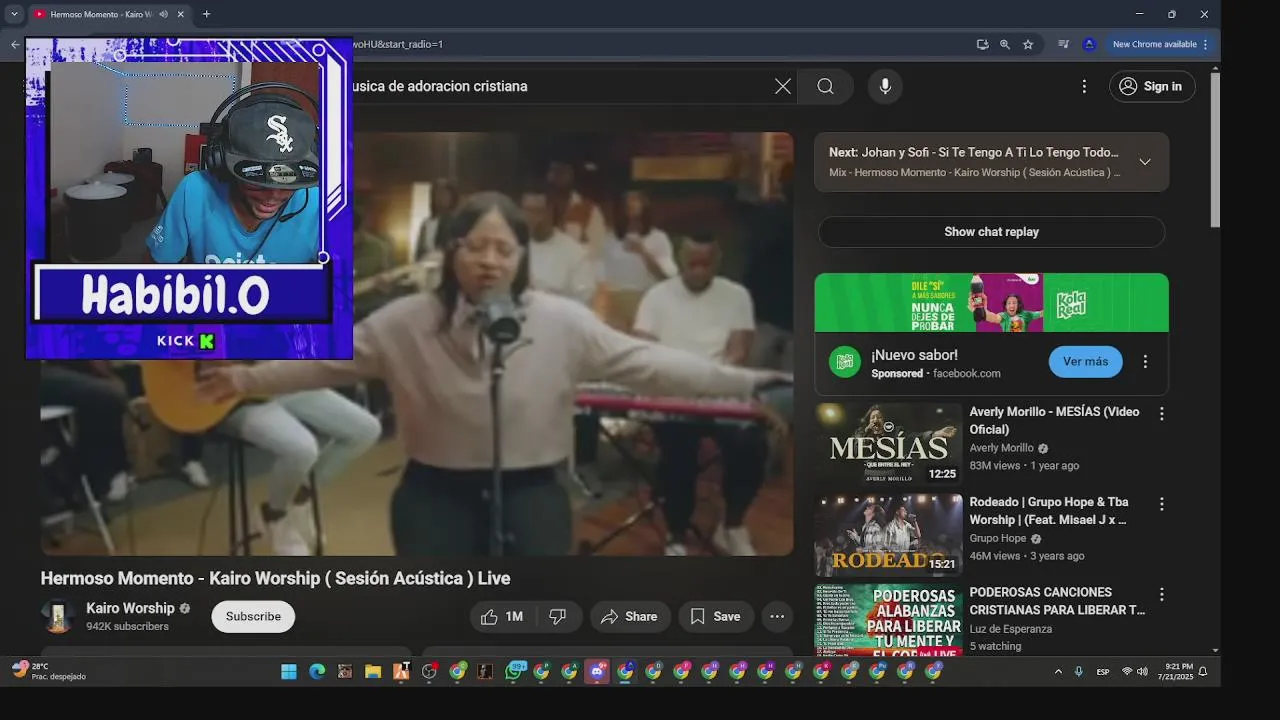Show chat replay
The width and height of the screenshot is (1280, 720).
pyautogui.click(x=991, y=232)
